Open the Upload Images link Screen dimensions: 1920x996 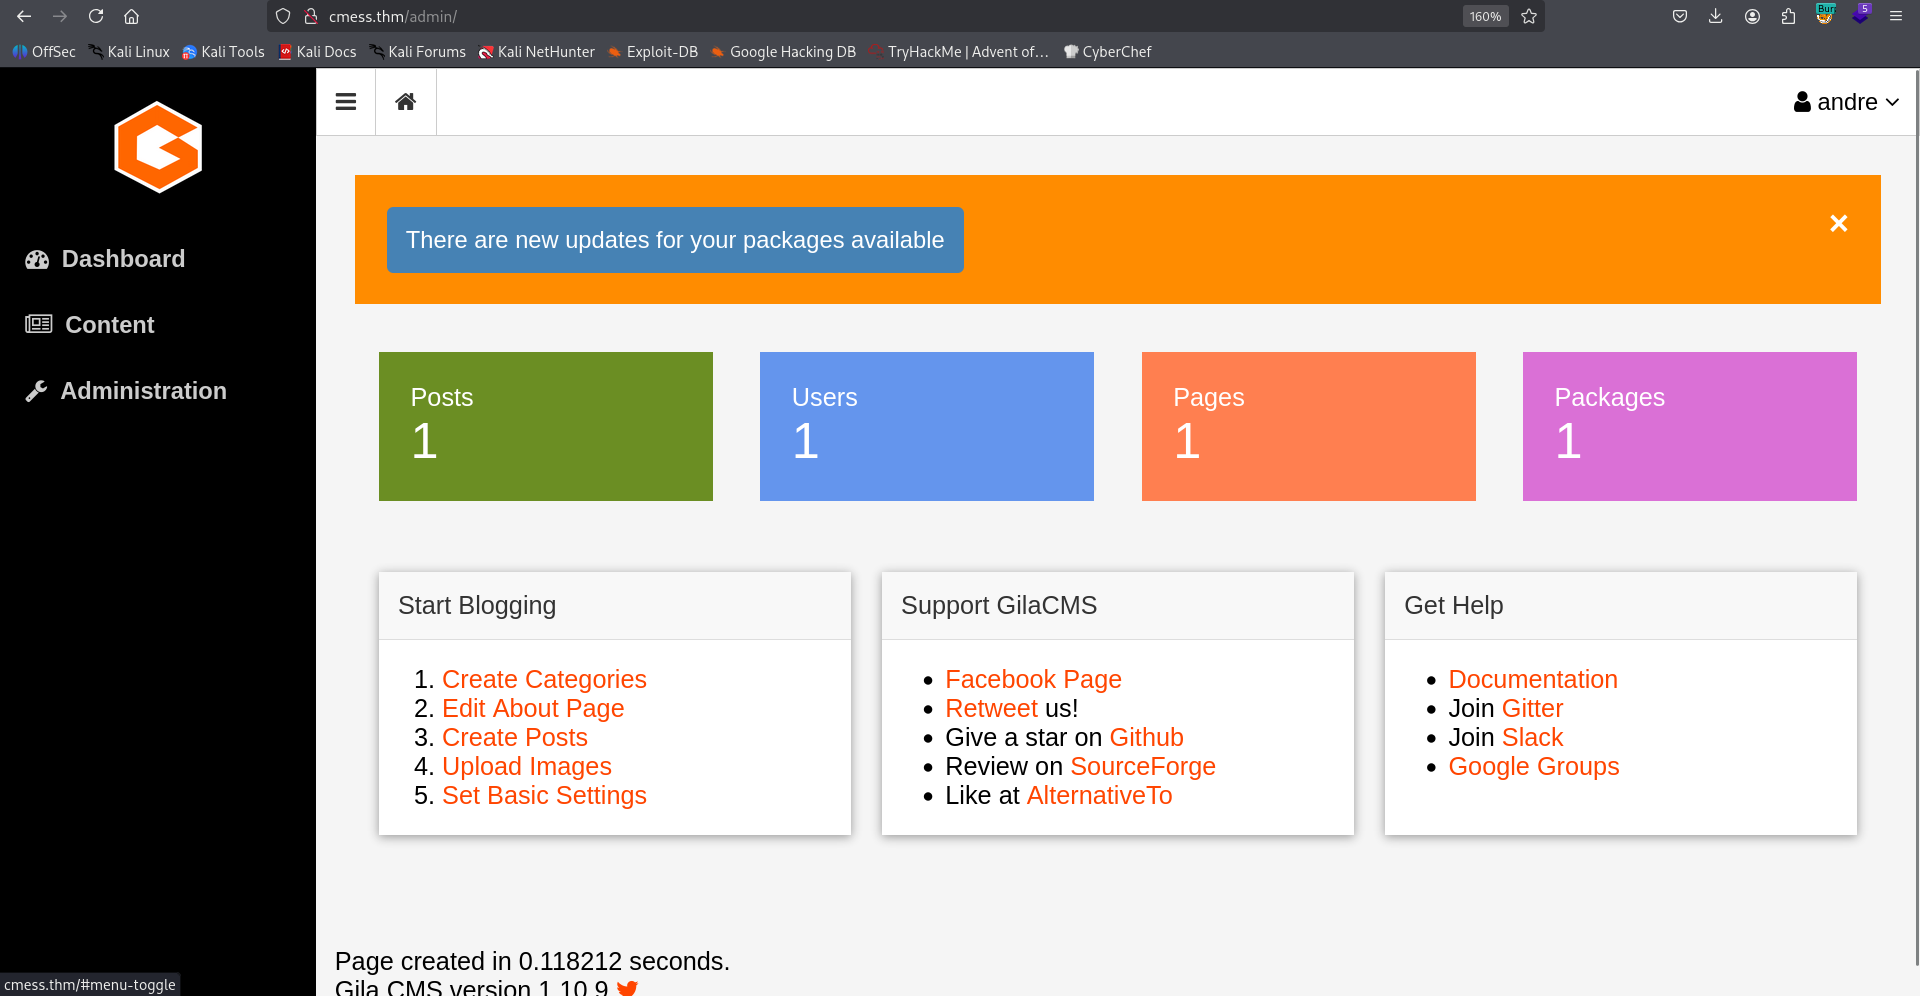click(x=526, y=766)
